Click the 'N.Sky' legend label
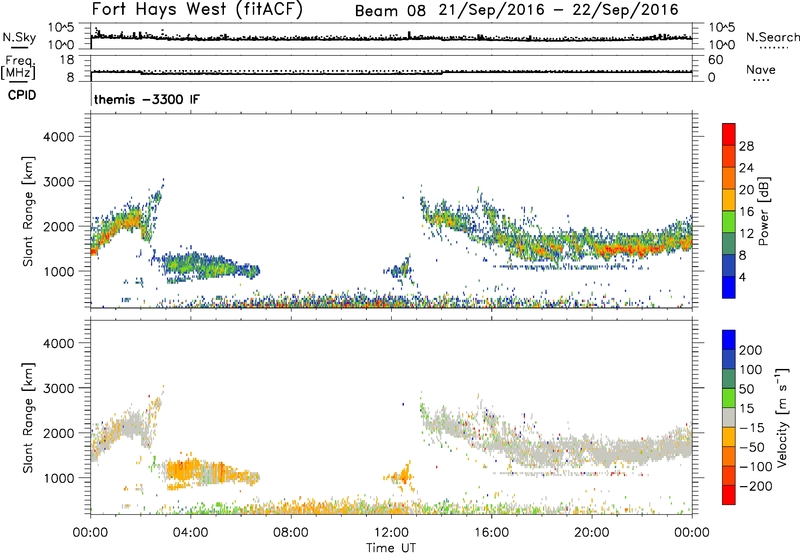Screen dimensions: 800x554 19,37
